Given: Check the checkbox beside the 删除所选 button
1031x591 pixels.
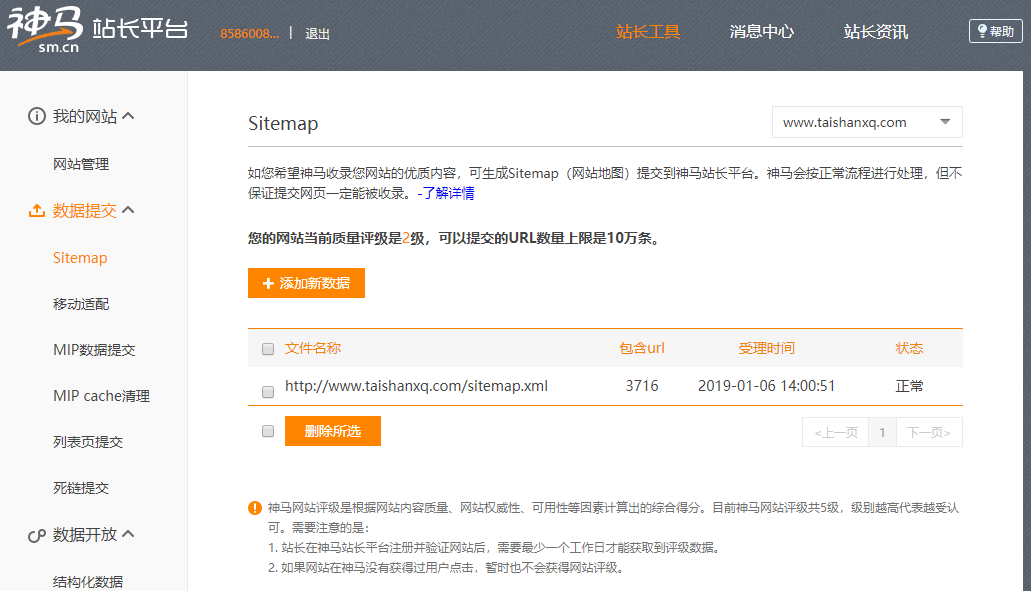Looking at the screenshot, I should 267,430.
